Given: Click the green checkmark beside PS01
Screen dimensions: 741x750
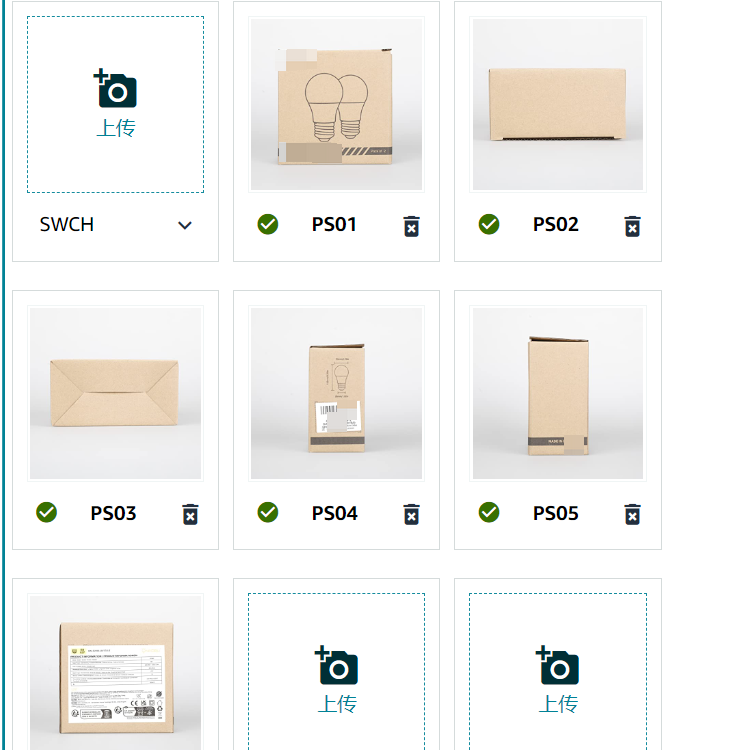Looking at the screenshot, I should (268, 224).
